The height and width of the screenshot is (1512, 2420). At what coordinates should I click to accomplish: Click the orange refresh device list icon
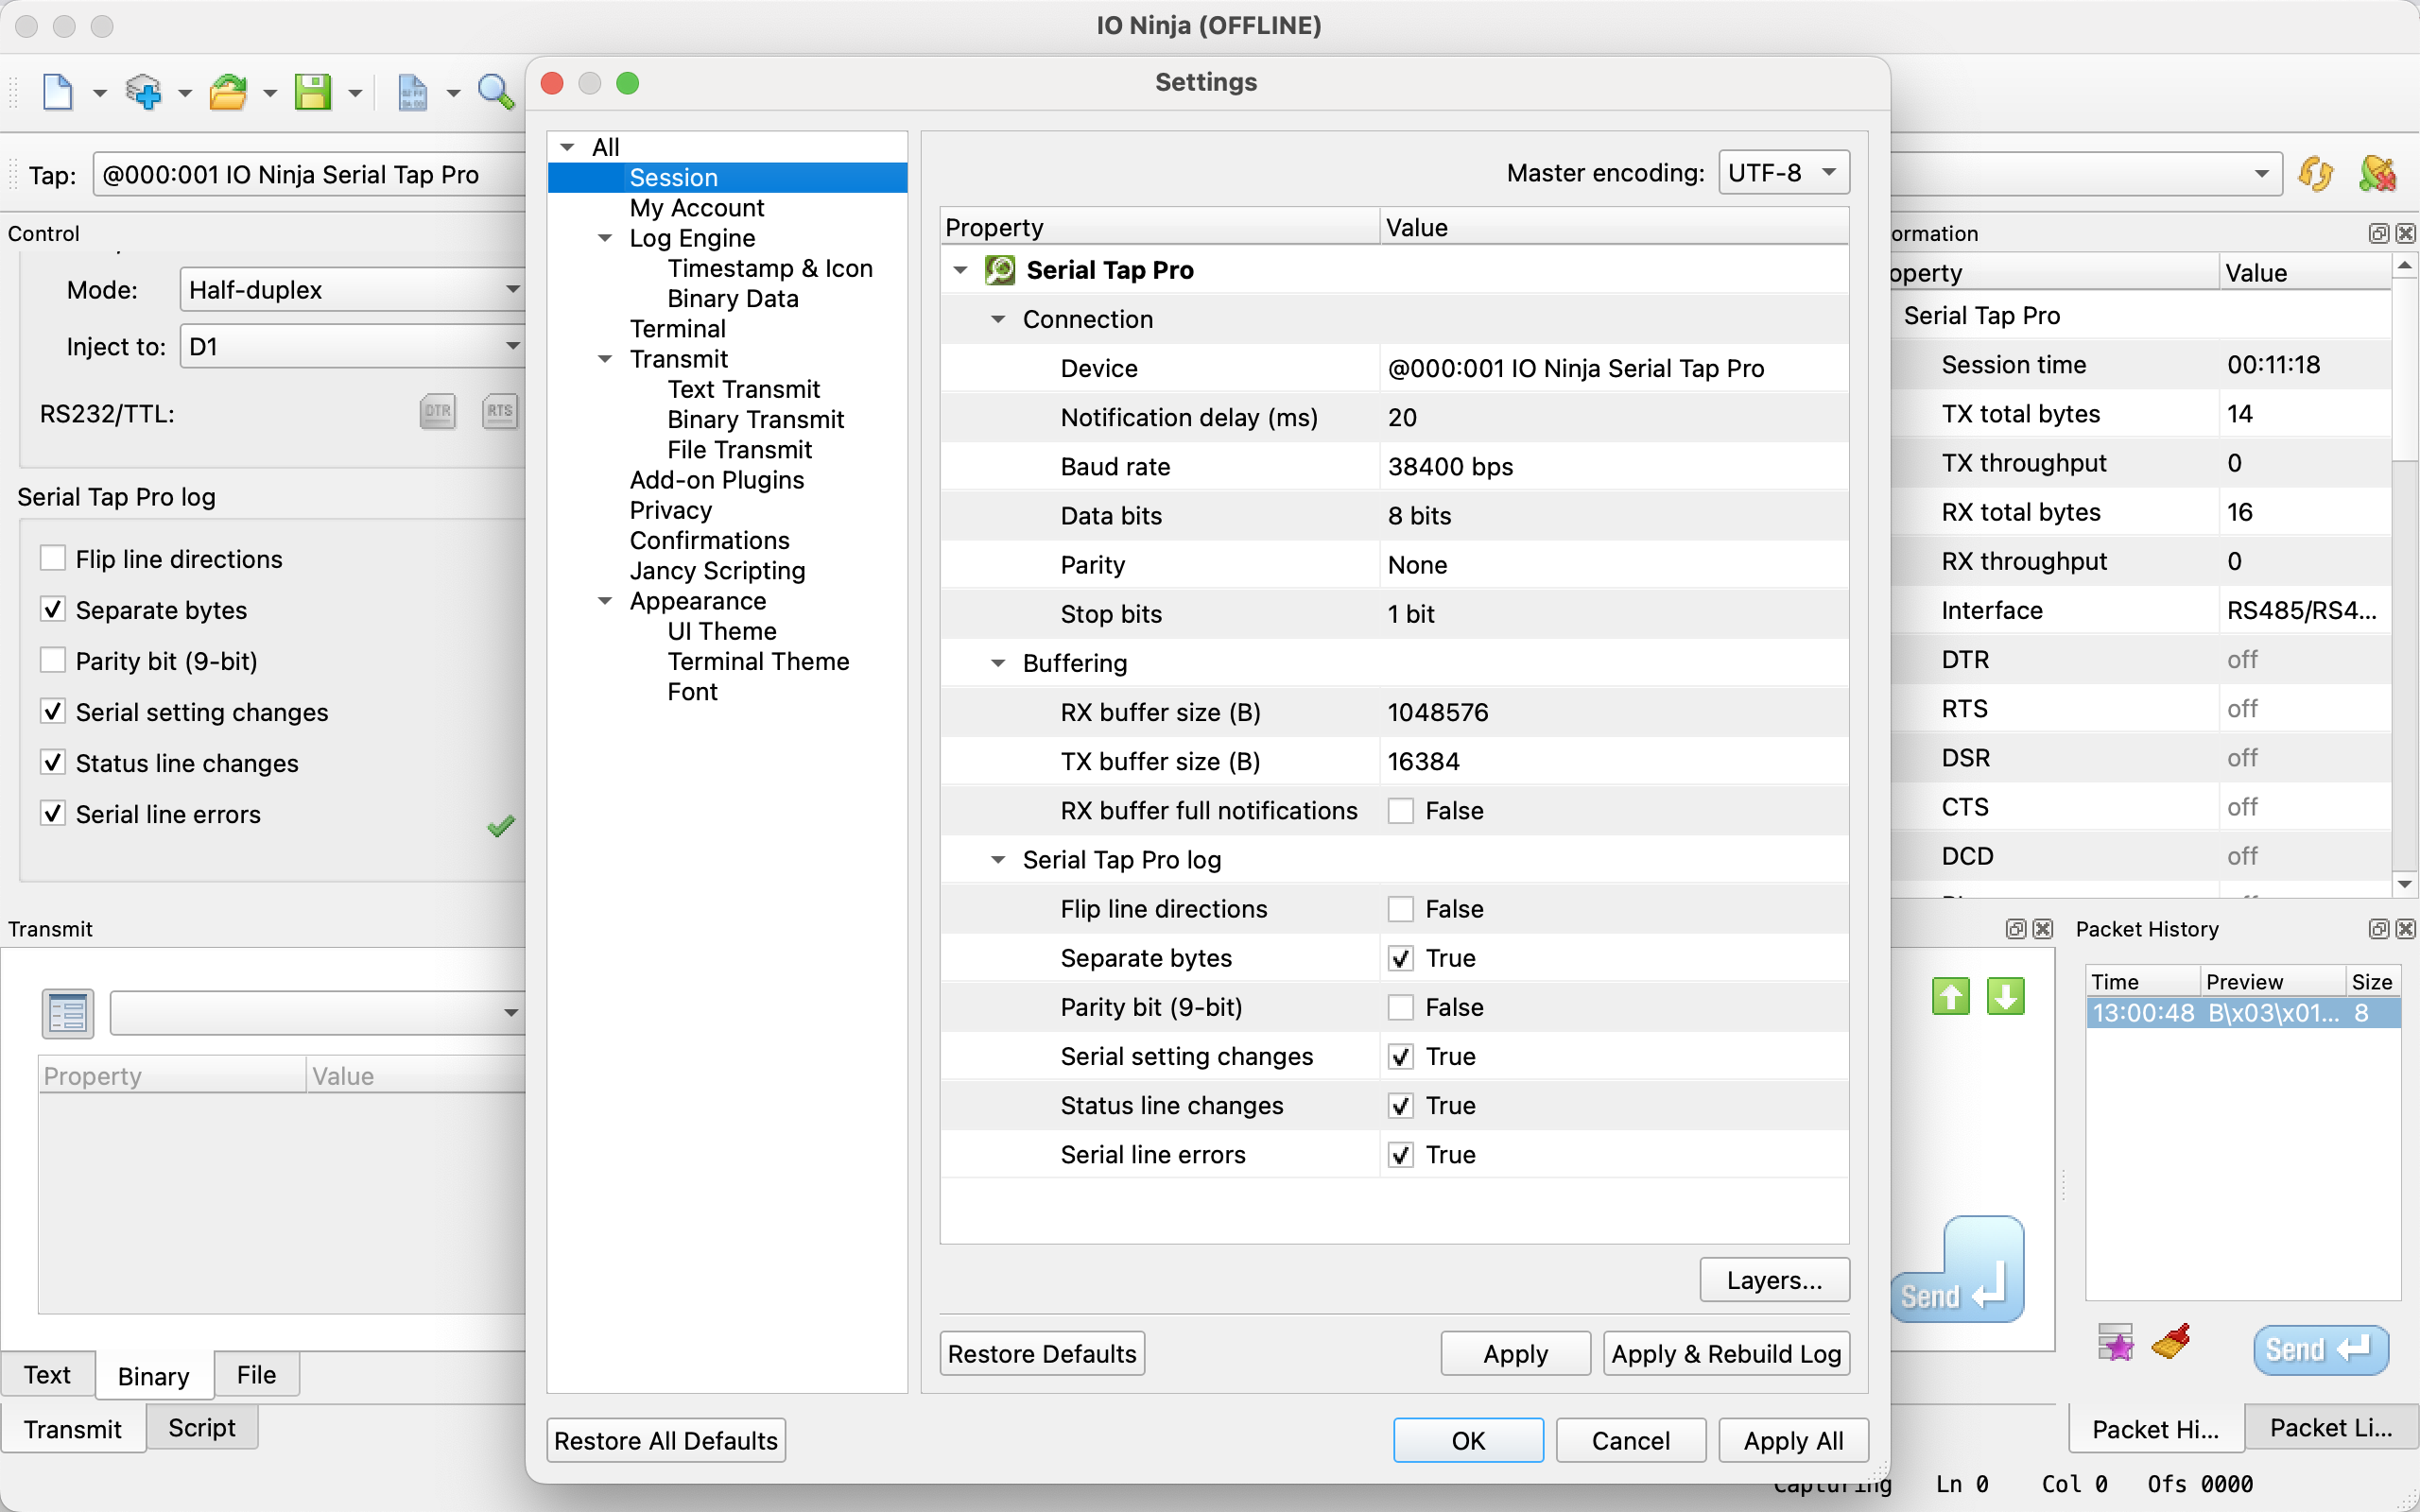click(x=2316, y=174)
